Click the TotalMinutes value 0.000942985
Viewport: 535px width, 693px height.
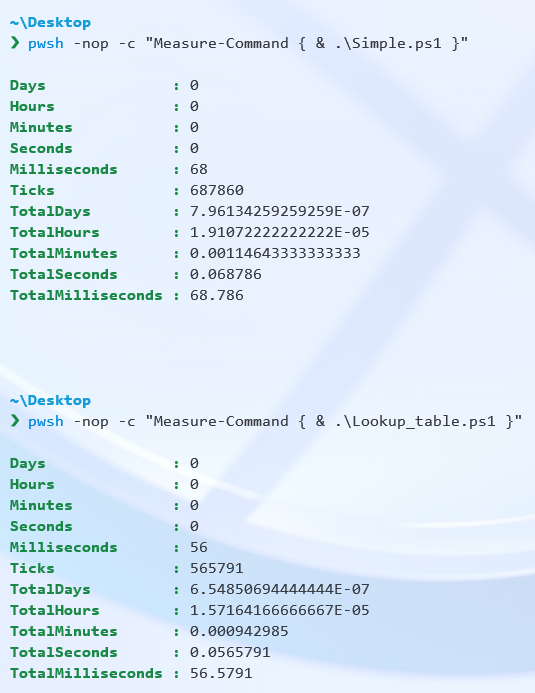point(239,631)
